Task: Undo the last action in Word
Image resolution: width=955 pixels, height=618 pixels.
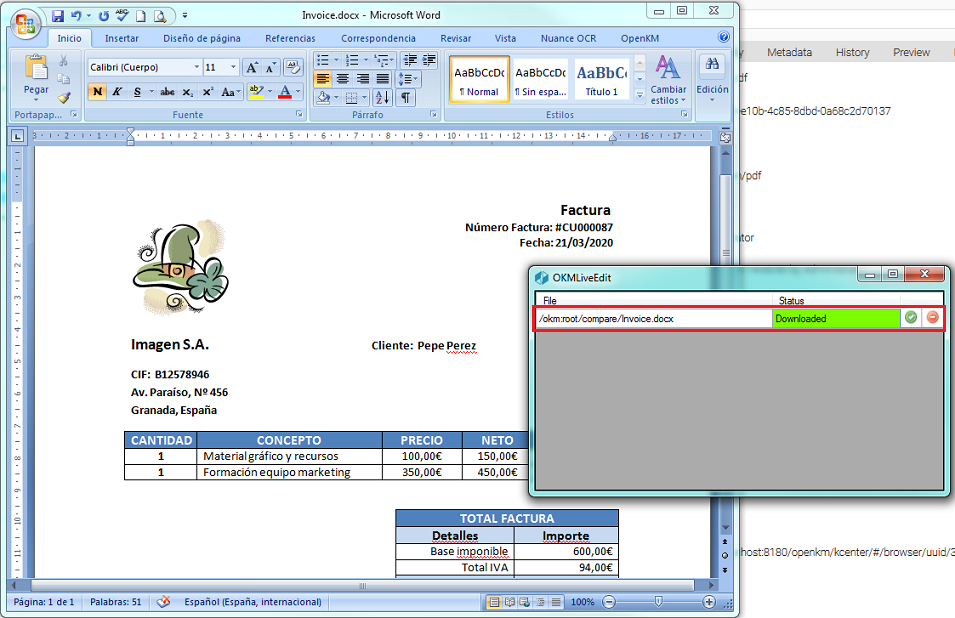Action: [76, 16]
